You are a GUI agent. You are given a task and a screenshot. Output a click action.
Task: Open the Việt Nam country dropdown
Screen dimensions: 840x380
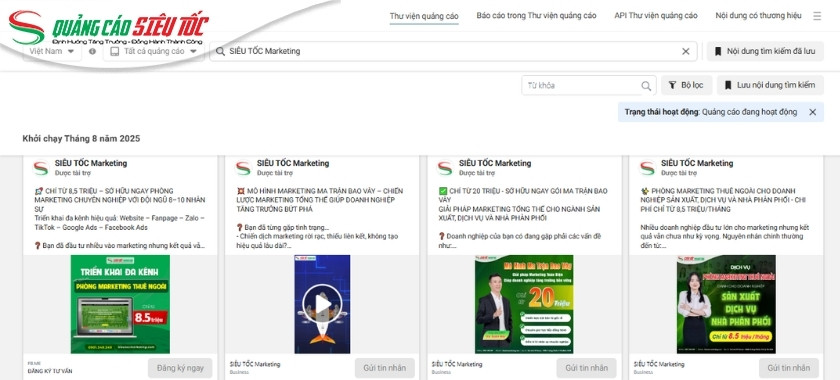click(52, 51)
